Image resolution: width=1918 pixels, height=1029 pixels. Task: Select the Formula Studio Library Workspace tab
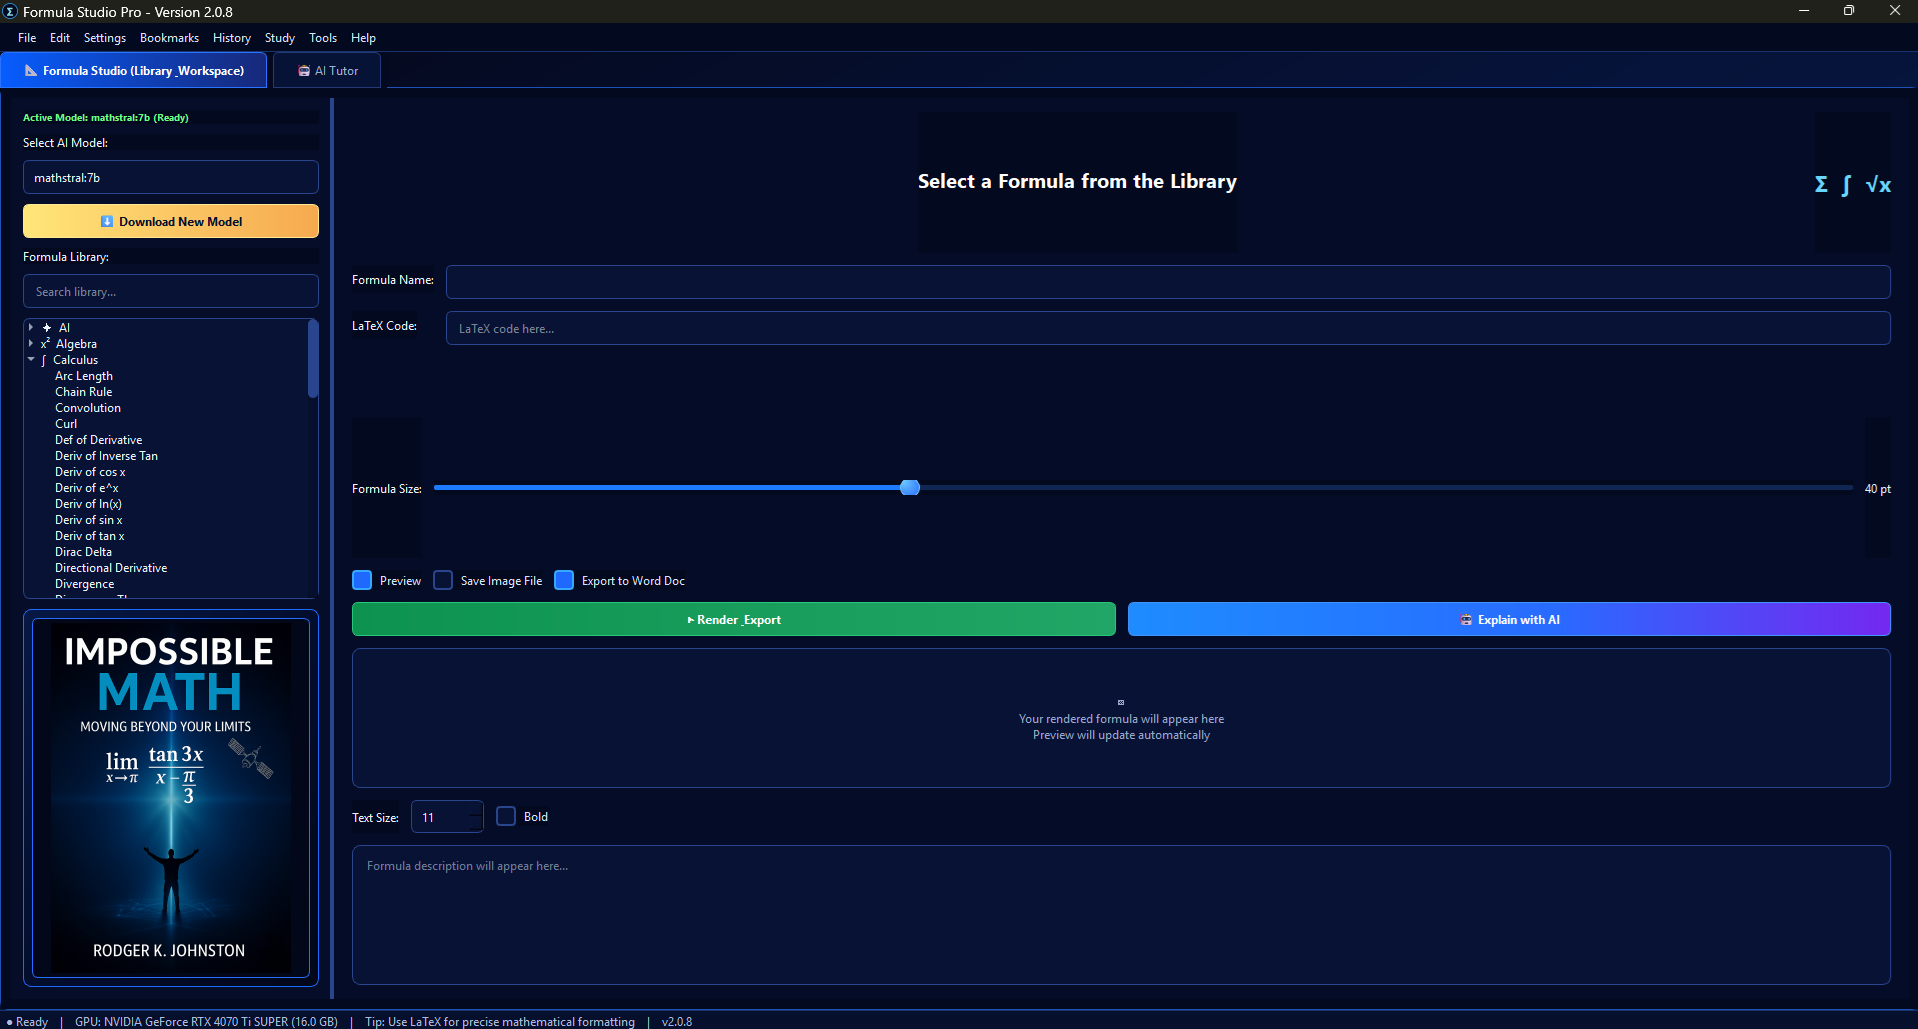coord(134,71)
